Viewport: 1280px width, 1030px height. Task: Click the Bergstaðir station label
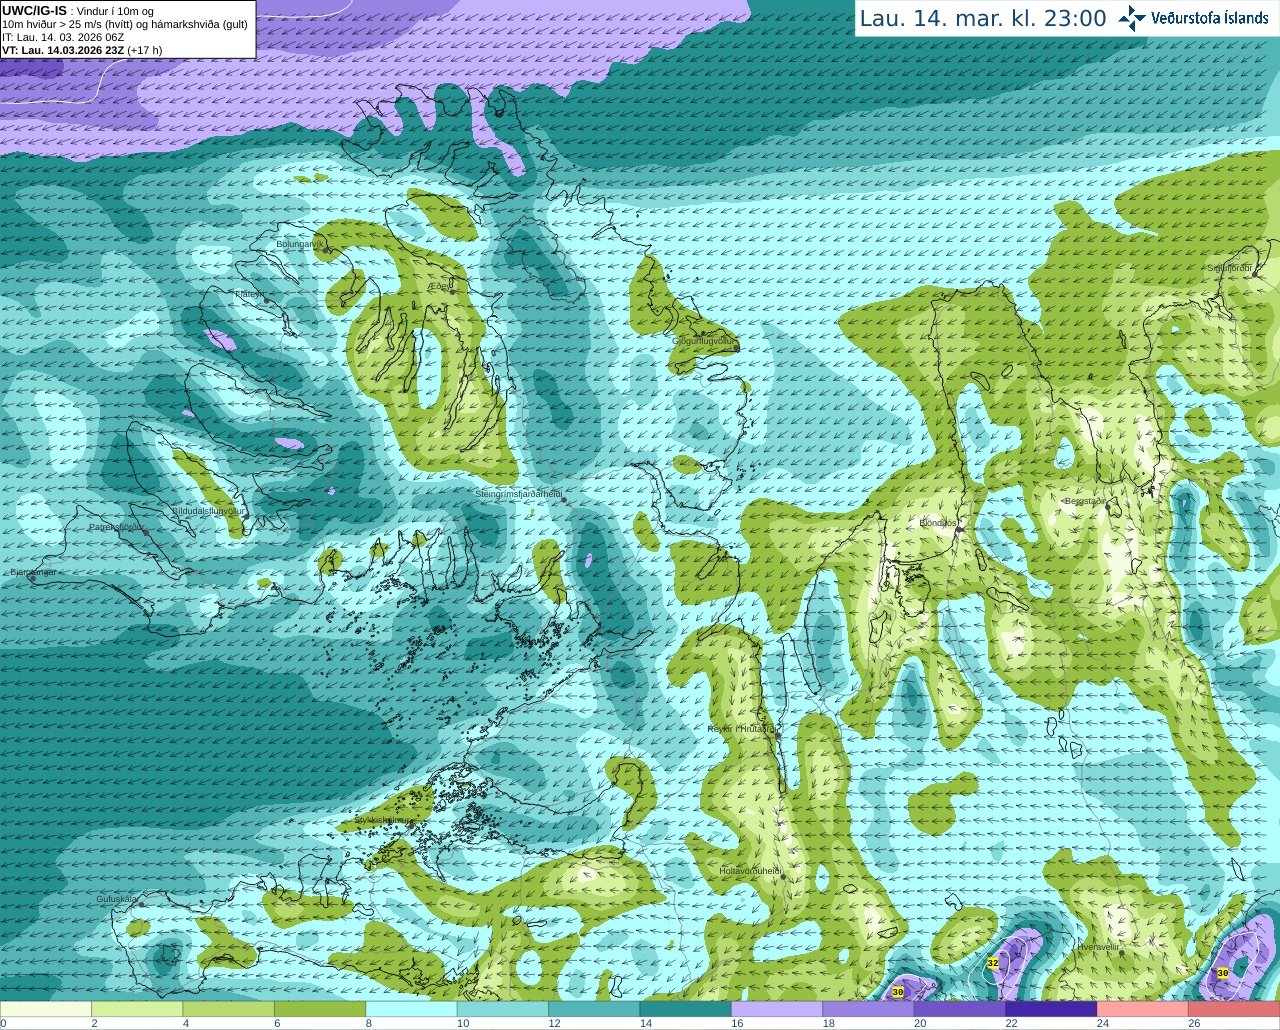pyautogui.click(x=1086, y=501)
